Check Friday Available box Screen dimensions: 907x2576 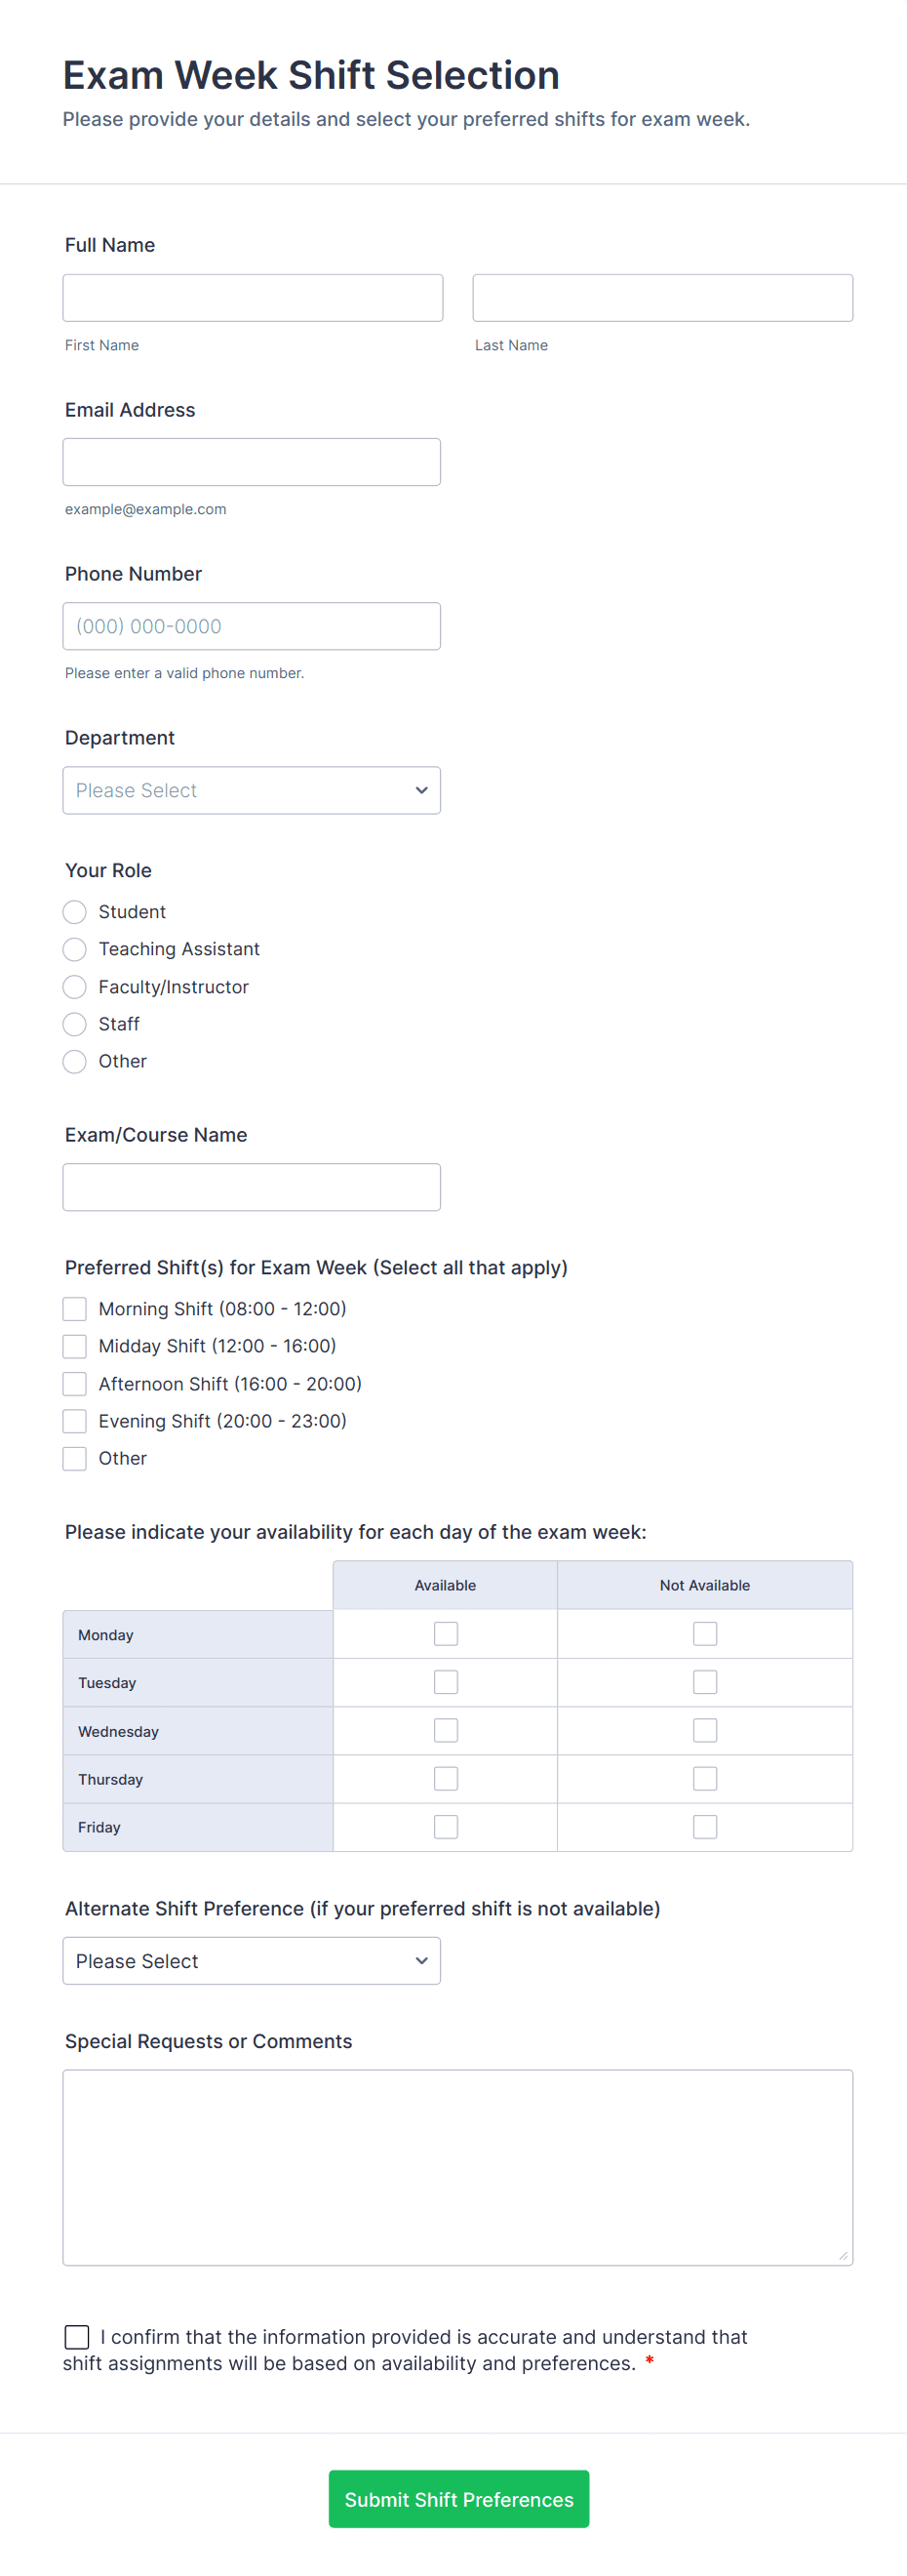tap(446, 1827)
